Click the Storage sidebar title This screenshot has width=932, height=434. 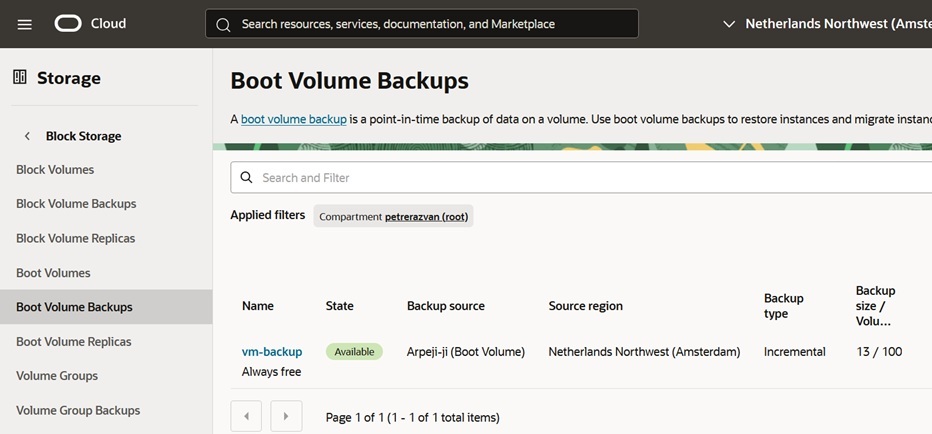[x=68, y=78]
